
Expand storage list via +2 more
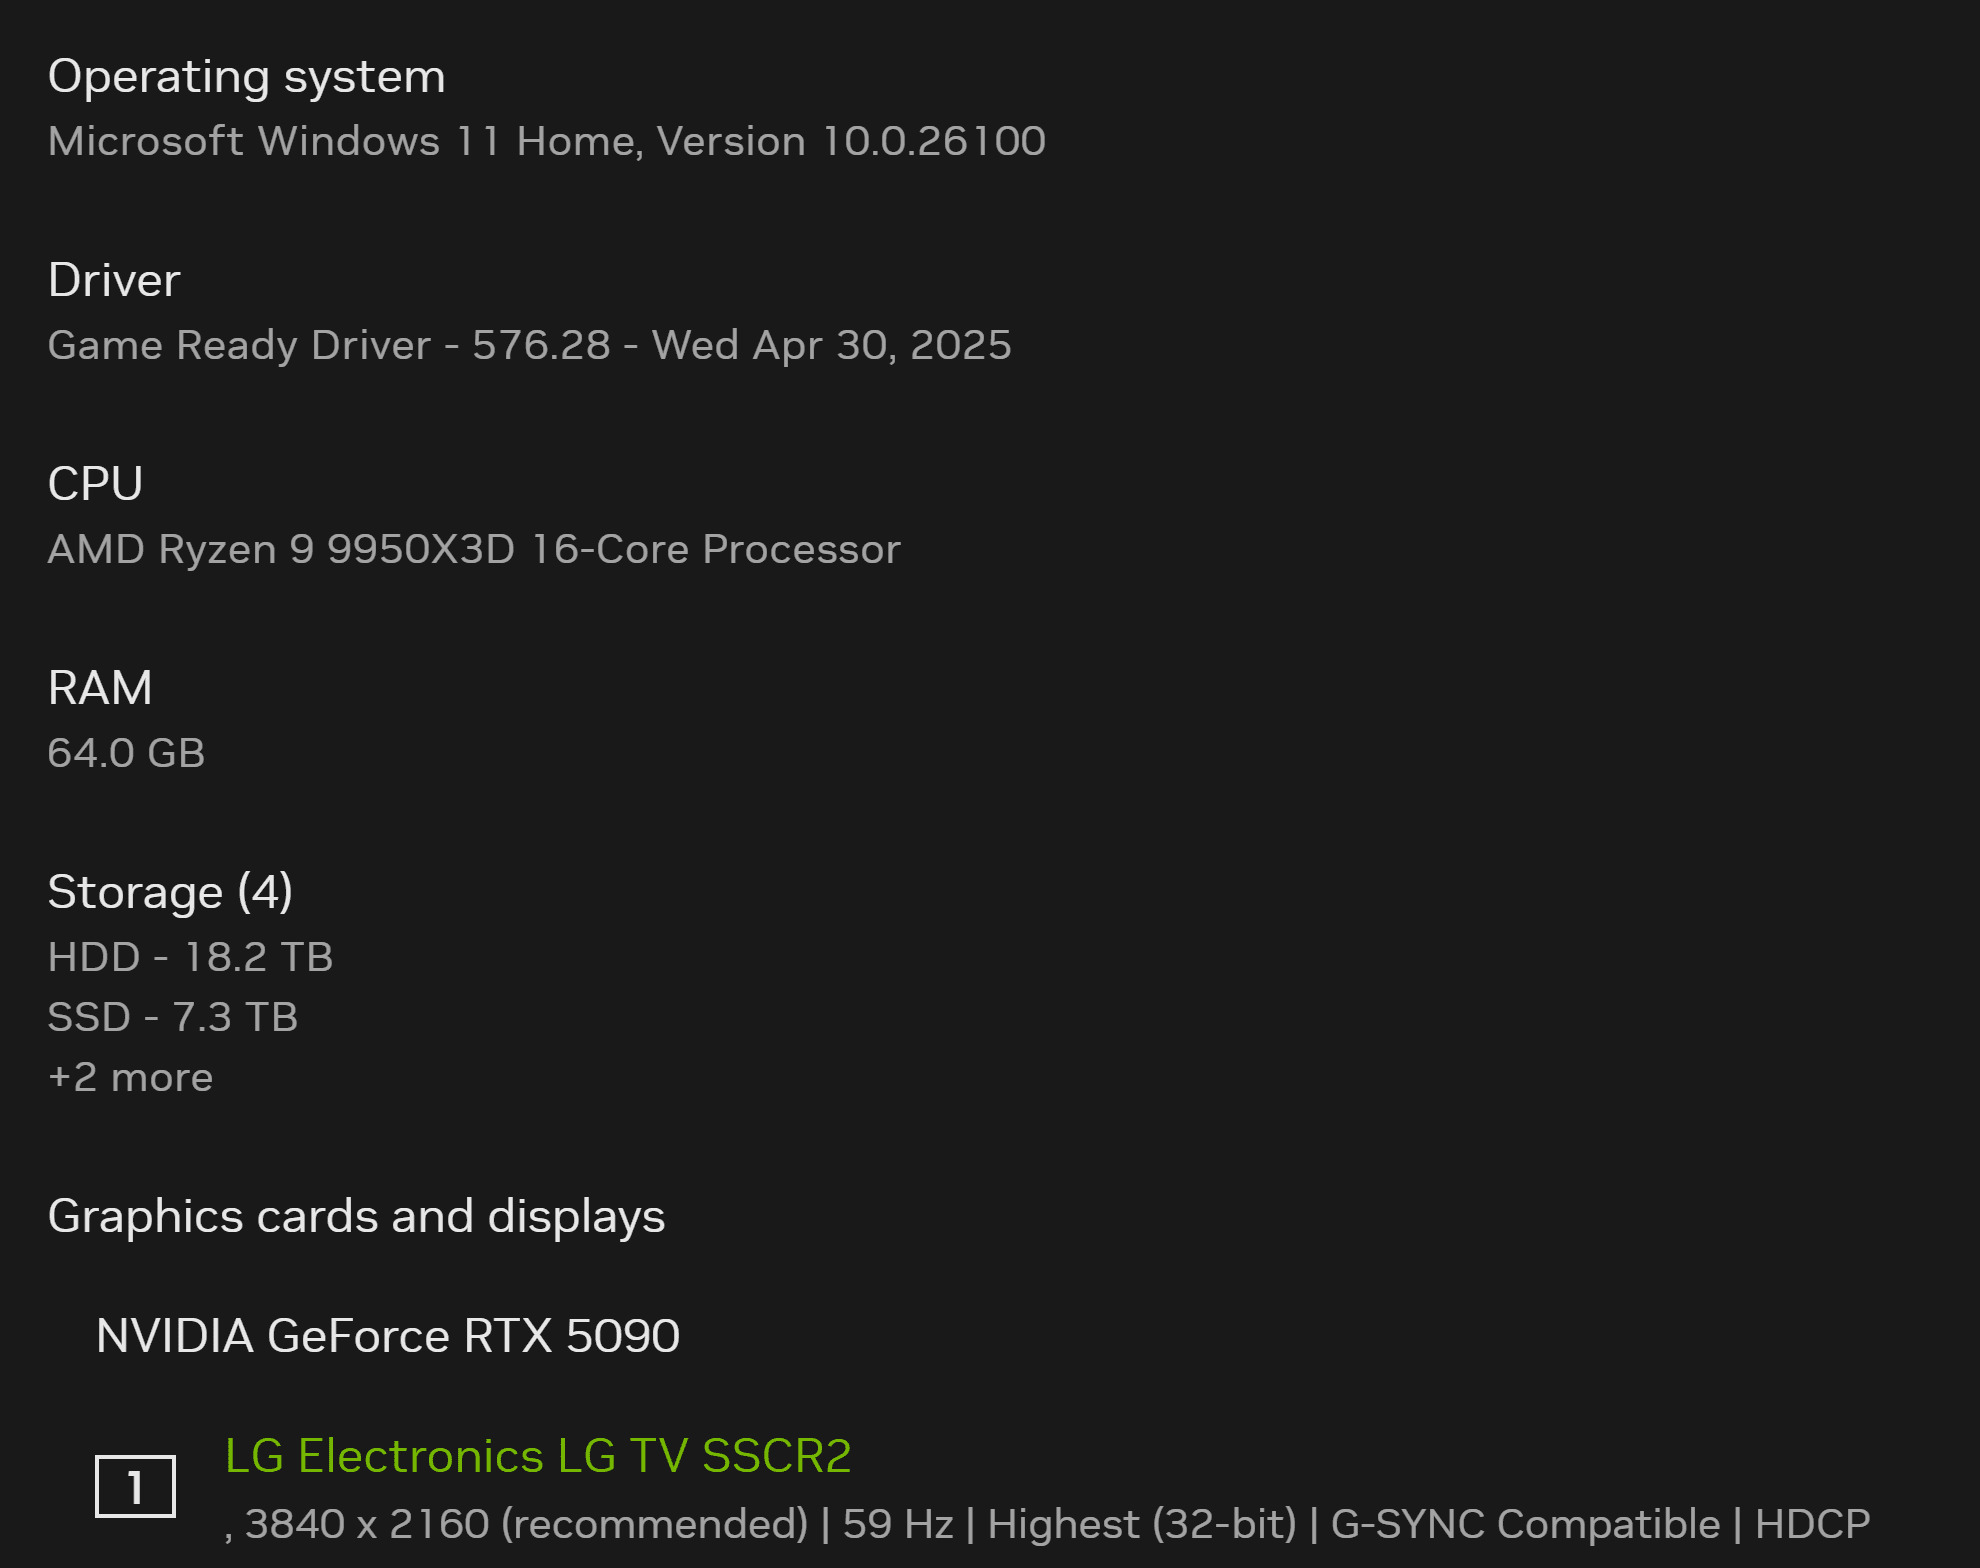pyautogui.click(x=130, y=1077)
